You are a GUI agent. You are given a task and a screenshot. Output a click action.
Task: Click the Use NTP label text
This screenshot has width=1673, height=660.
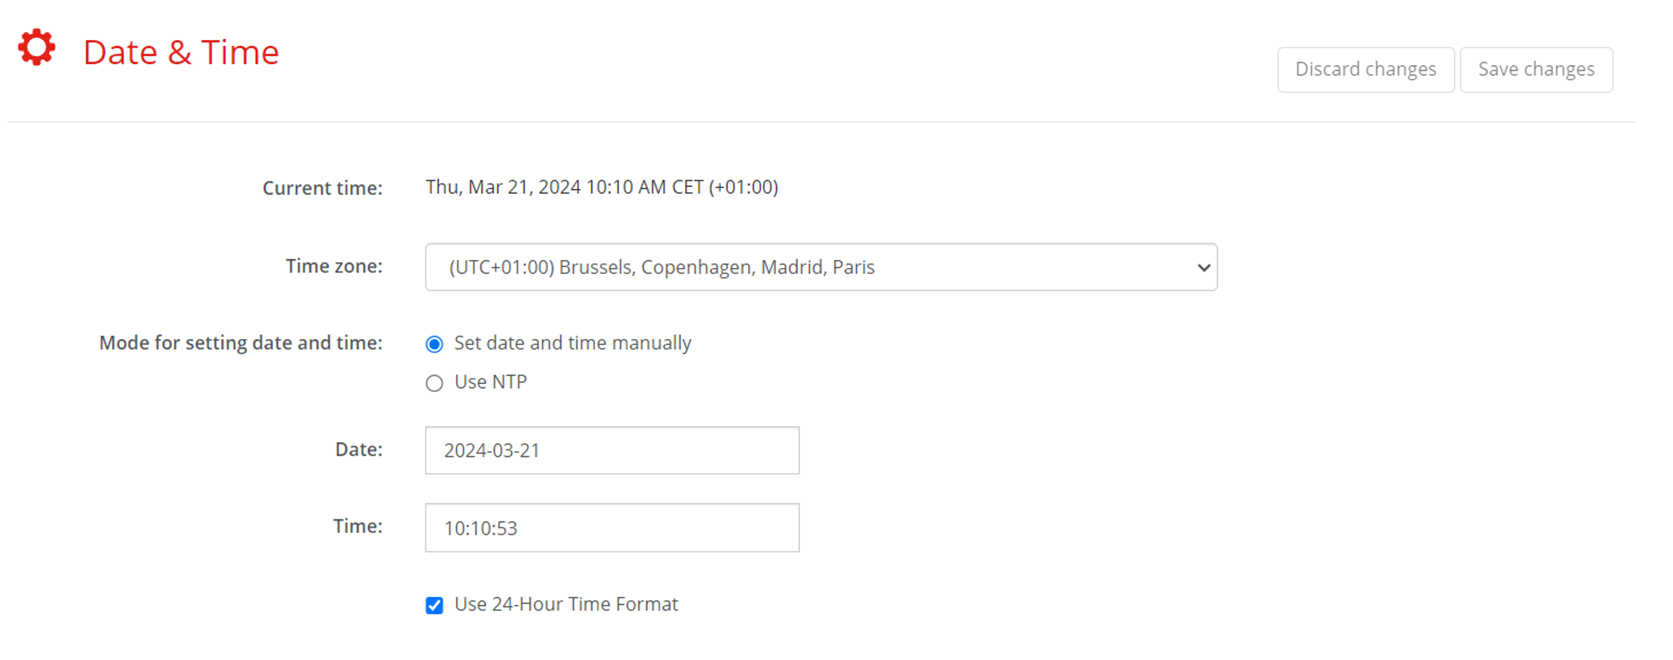click(x=490, y=382)
